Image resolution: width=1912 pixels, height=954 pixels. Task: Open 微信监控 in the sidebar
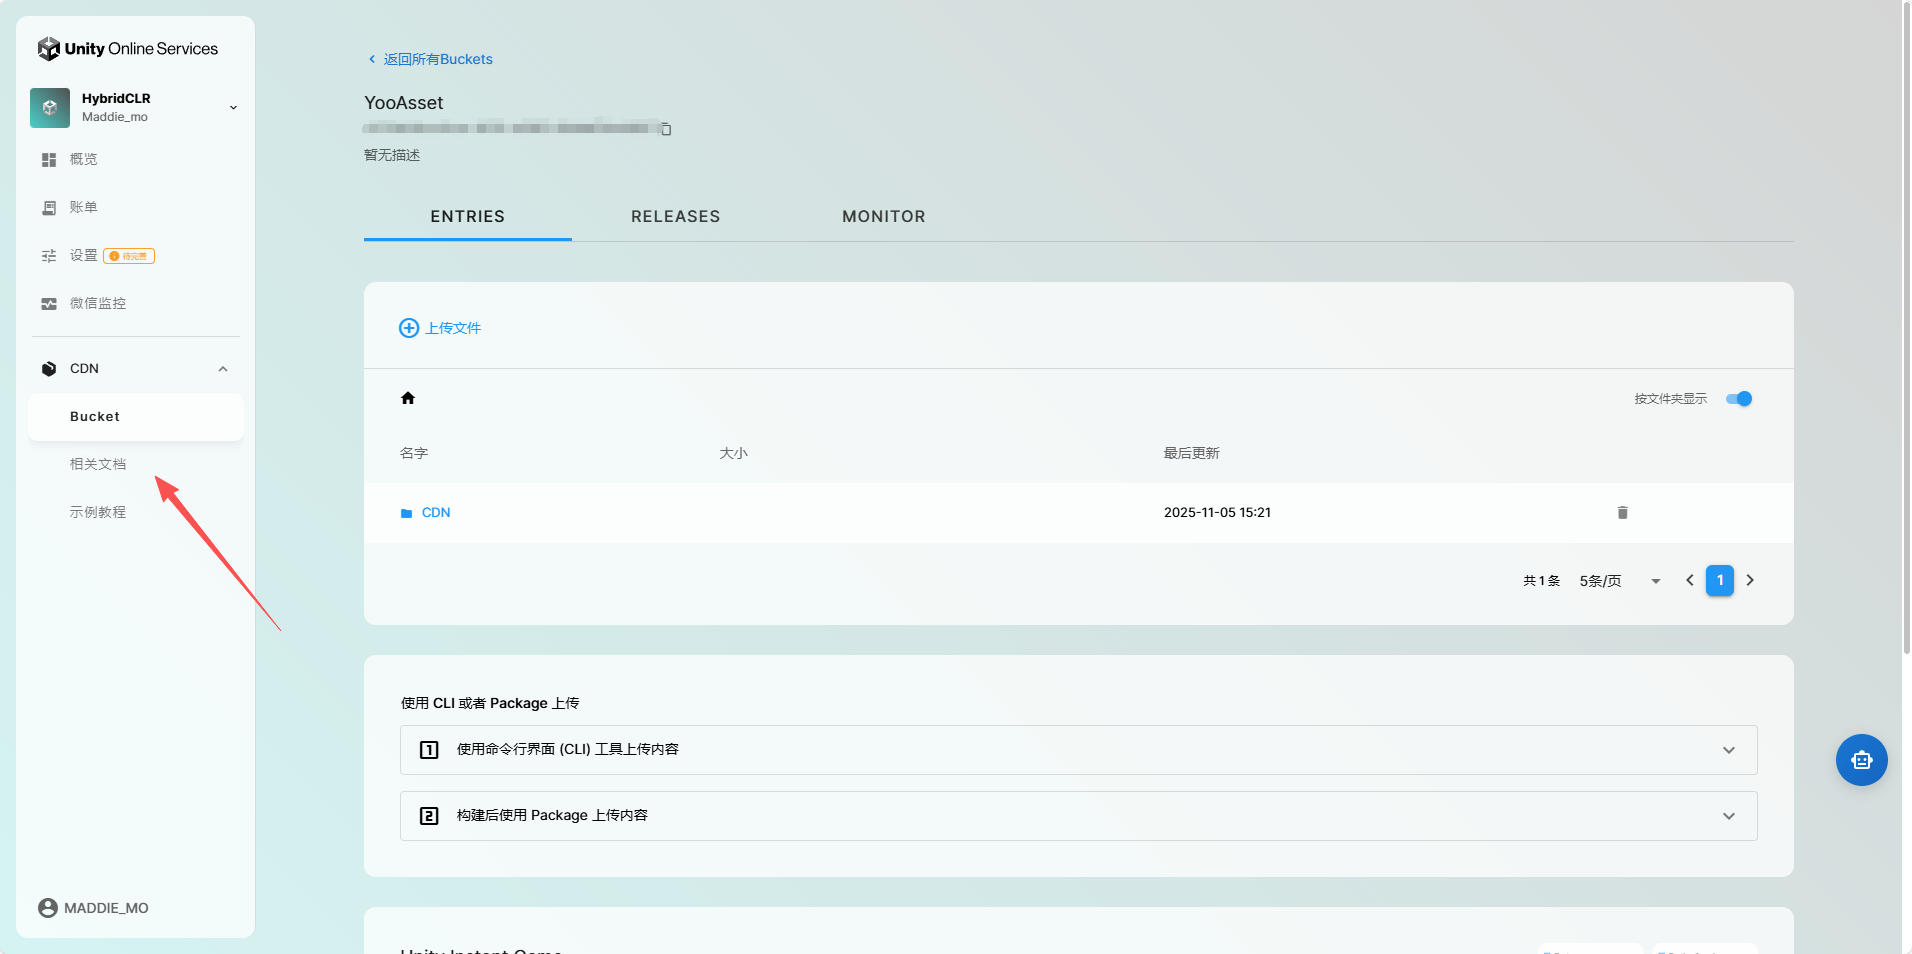98,303
